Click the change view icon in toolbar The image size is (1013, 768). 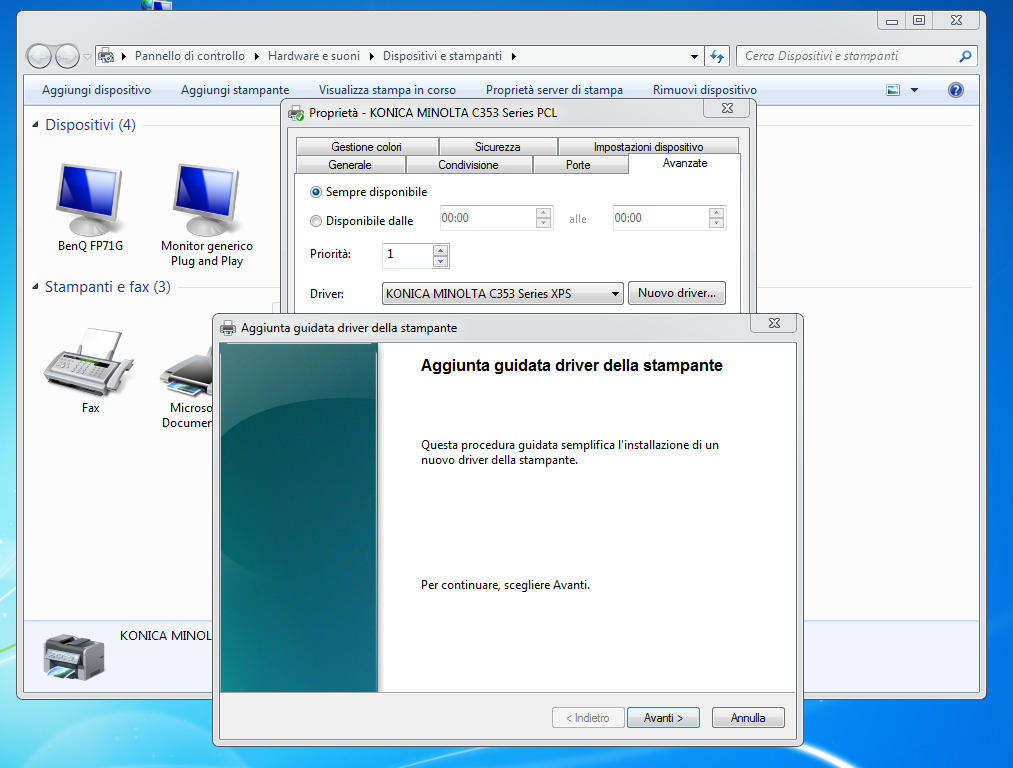(x=893, y=90)
